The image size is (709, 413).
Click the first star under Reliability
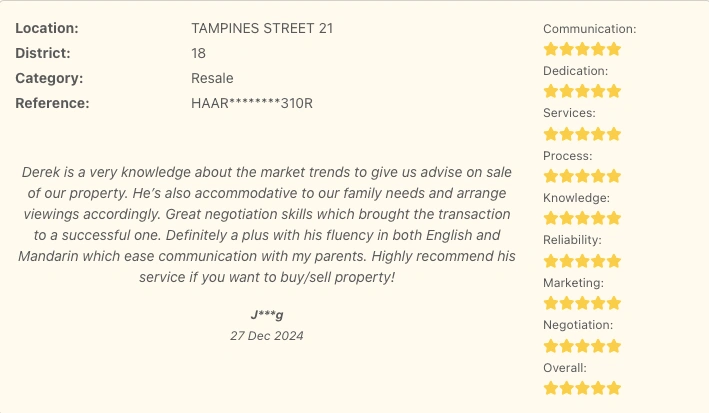tap(551, 261)
